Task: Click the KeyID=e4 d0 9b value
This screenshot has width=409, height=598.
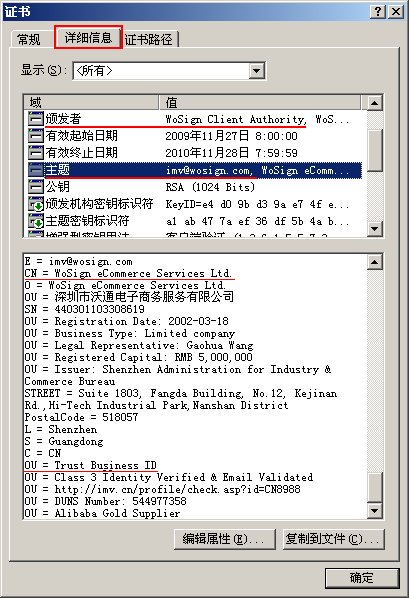Action: (x=257, y=204)
